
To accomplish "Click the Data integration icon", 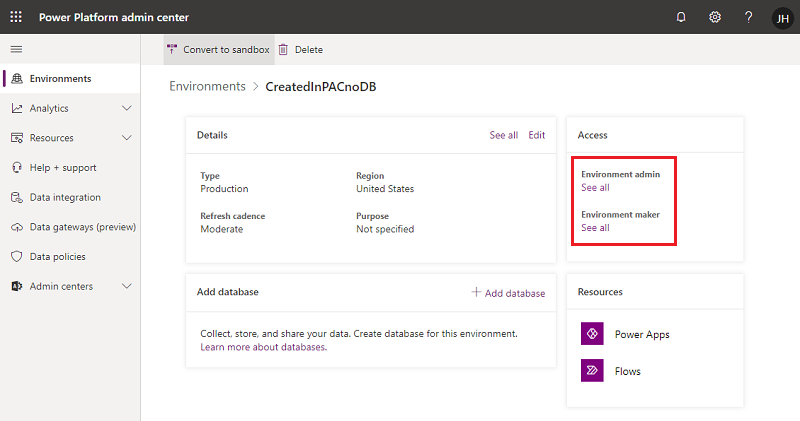I will pyautogui.click(x=17, y=197).
